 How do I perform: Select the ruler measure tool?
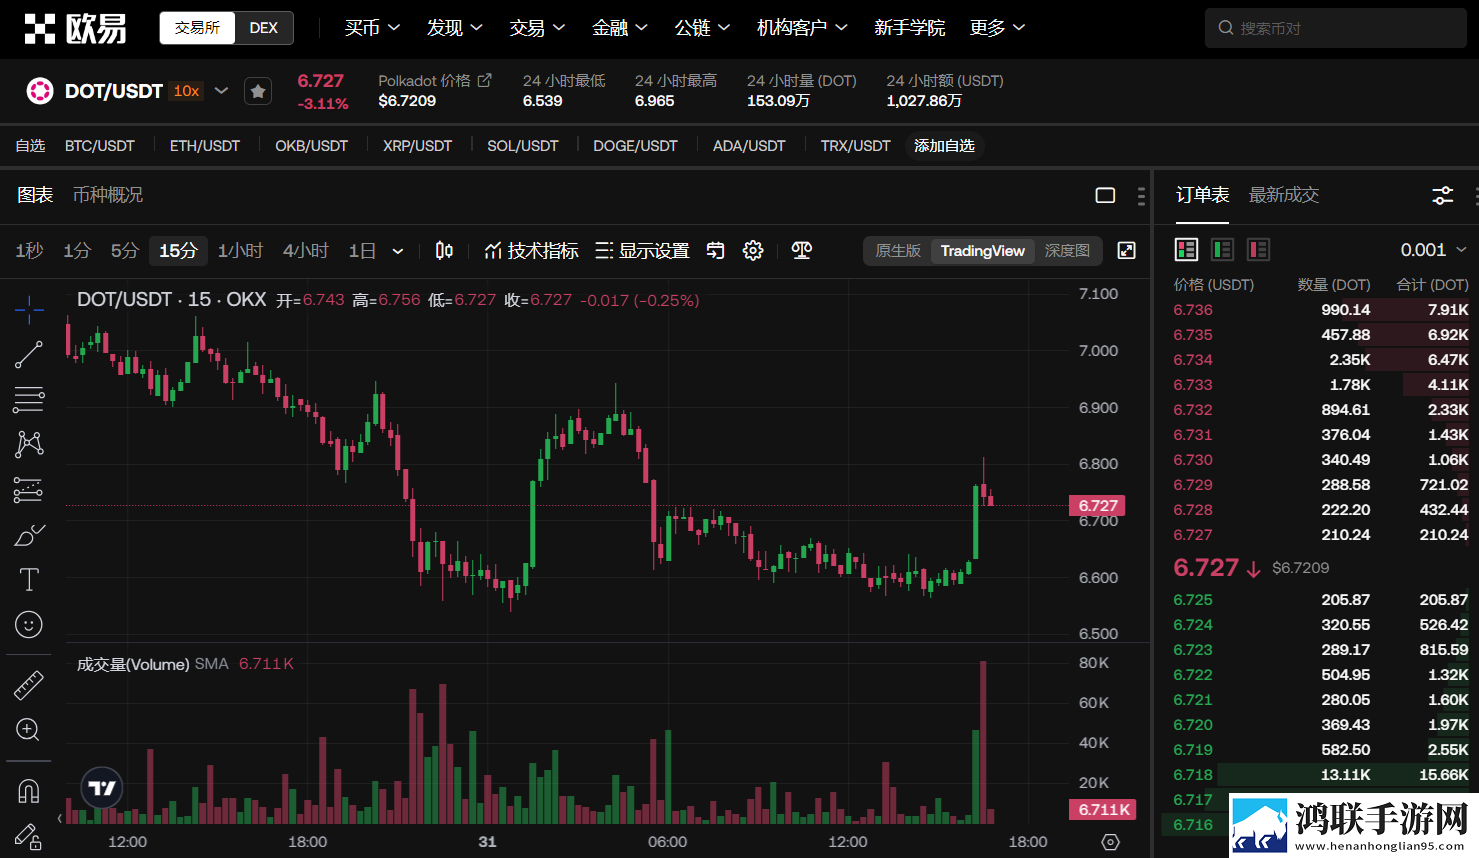pos(29,685)
